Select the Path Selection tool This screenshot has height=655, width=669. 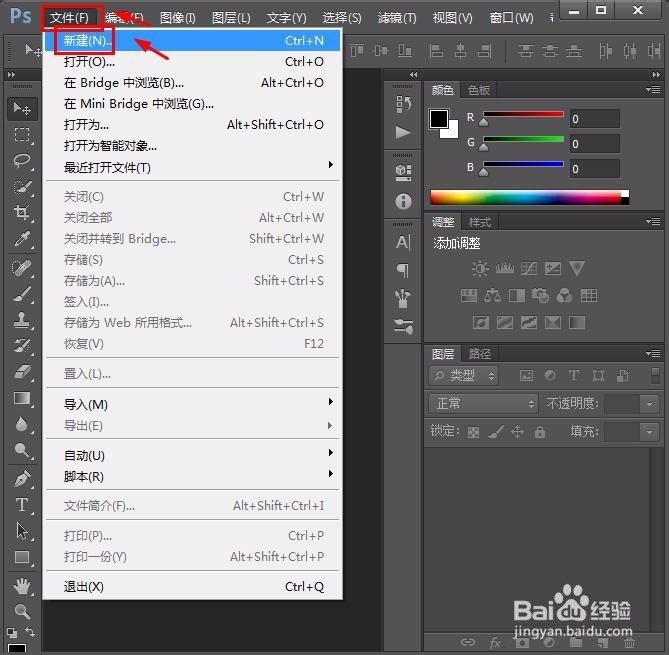click(x=22, y=531)
